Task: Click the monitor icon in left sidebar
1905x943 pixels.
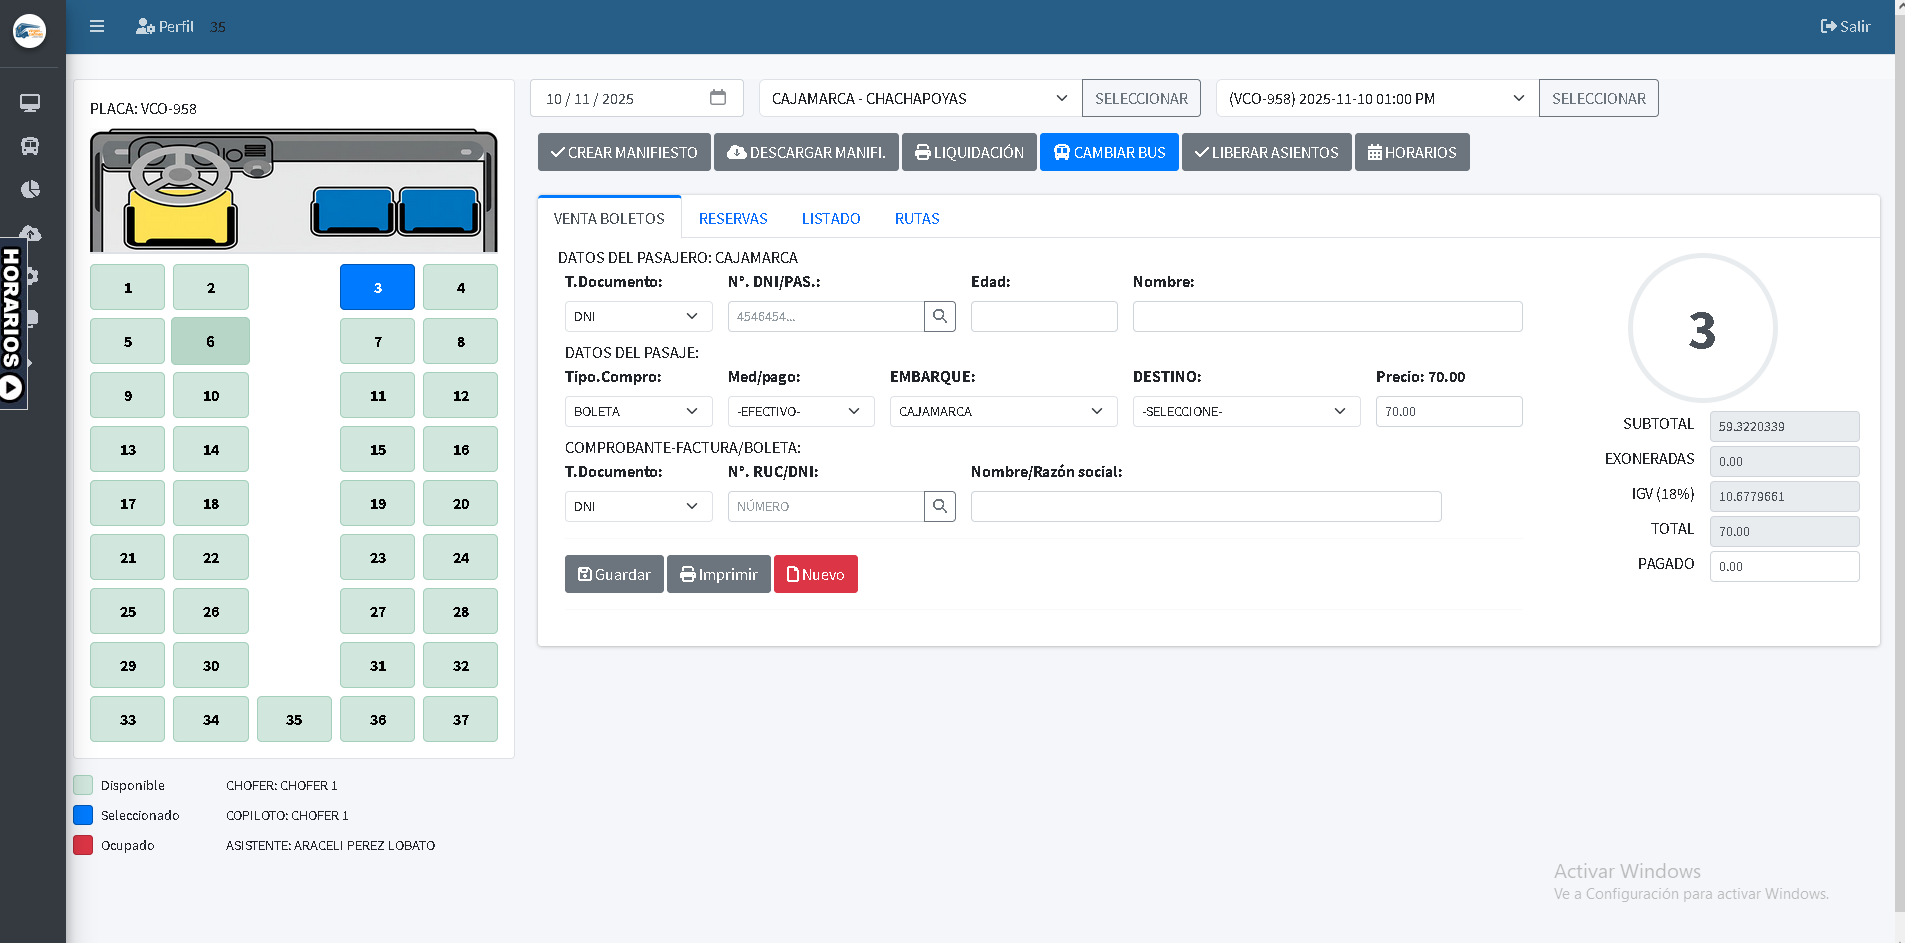Action: [x=30, y=103]
